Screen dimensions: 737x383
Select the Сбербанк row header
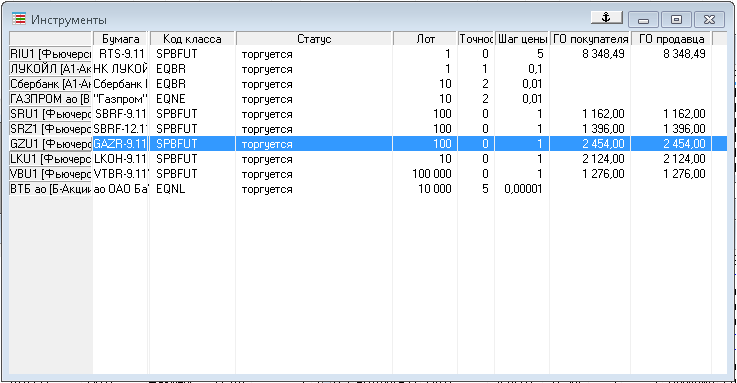tap(50, 84)
